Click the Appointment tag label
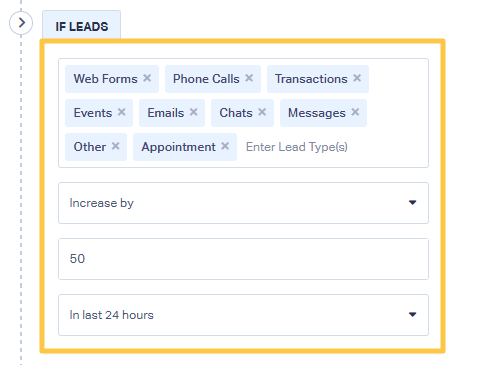483x365 pixels. [x=178, y=147]
